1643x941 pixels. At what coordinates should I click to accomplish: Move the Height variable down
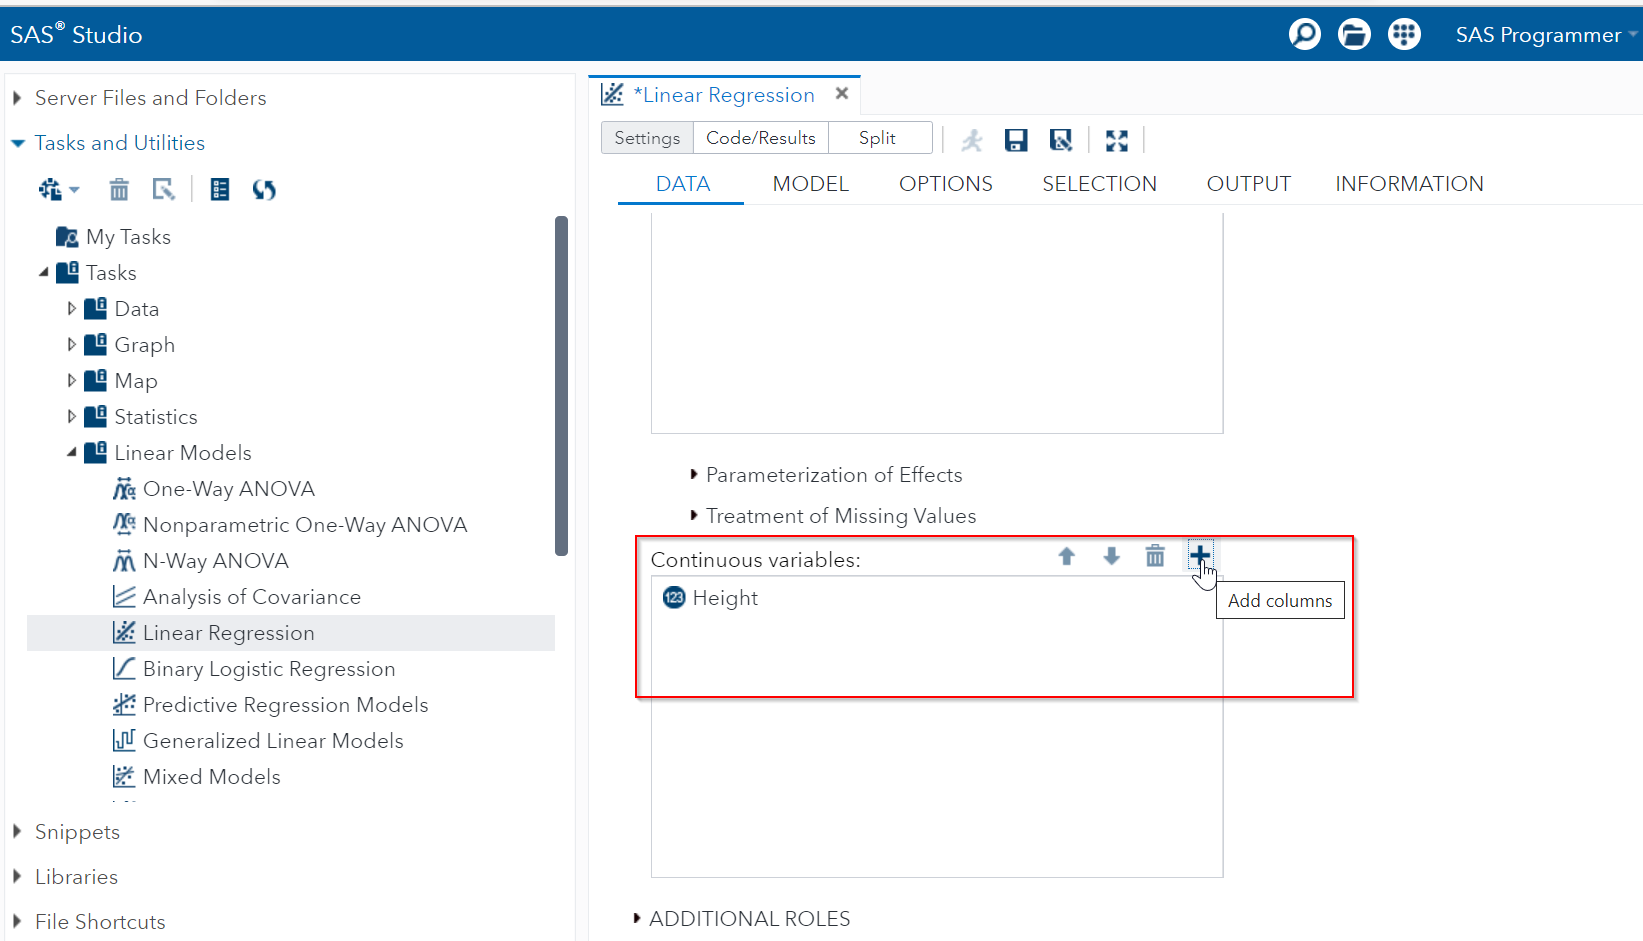point(1111,556)
